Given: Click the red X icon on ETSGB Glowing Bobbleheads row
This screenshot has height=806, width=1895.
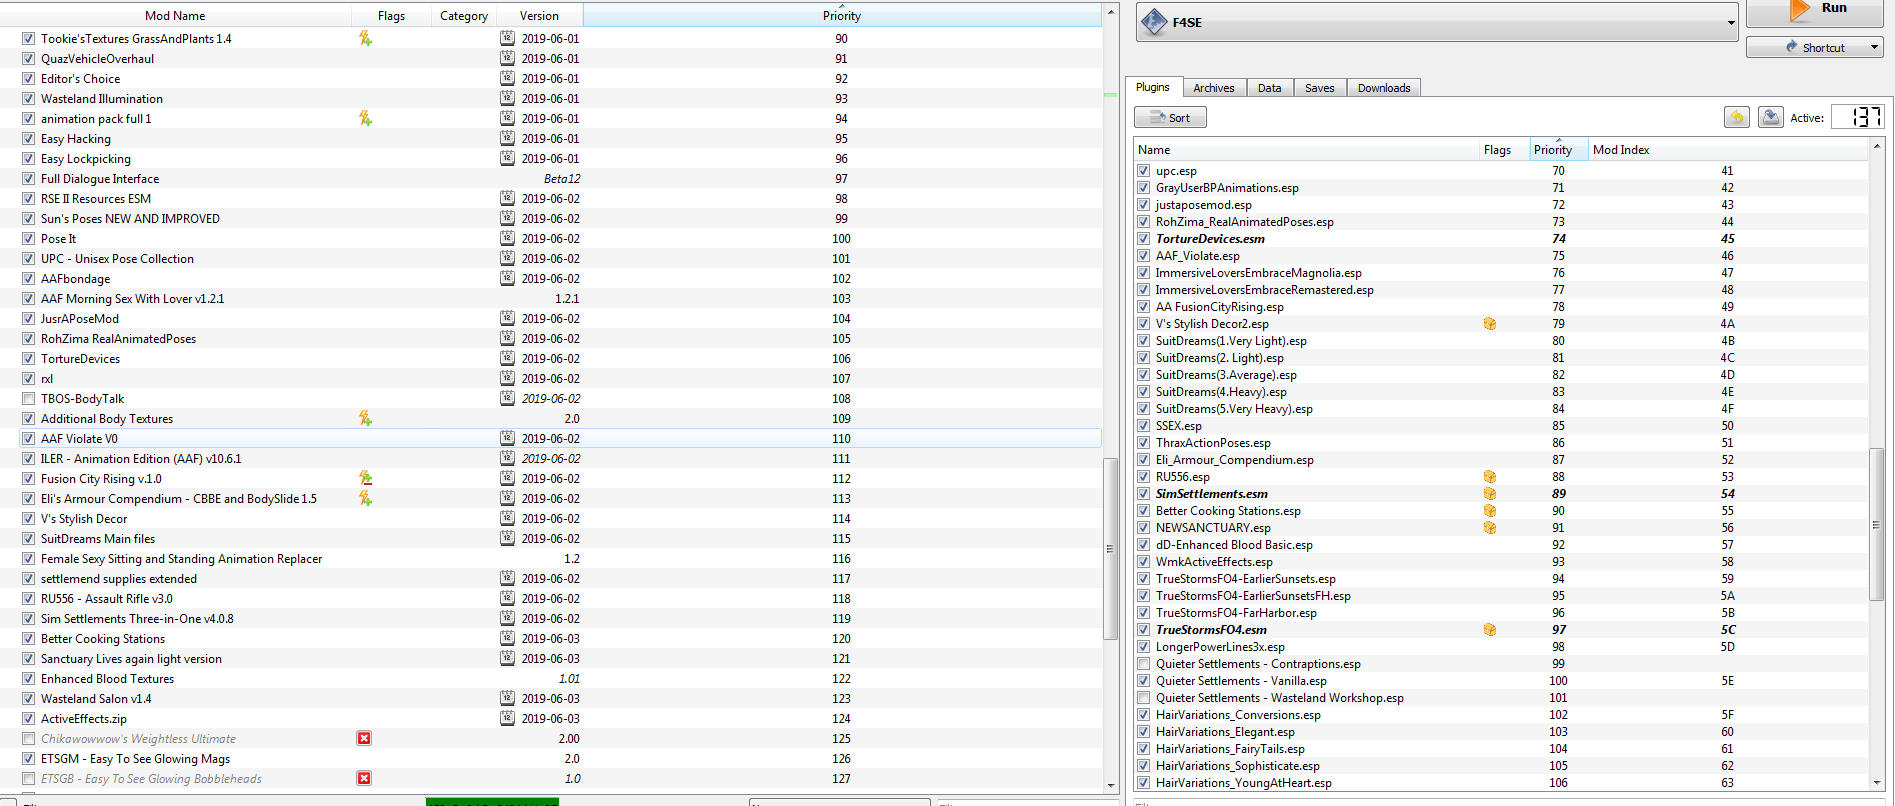Looking at the screenshot, I should [364, 778].
